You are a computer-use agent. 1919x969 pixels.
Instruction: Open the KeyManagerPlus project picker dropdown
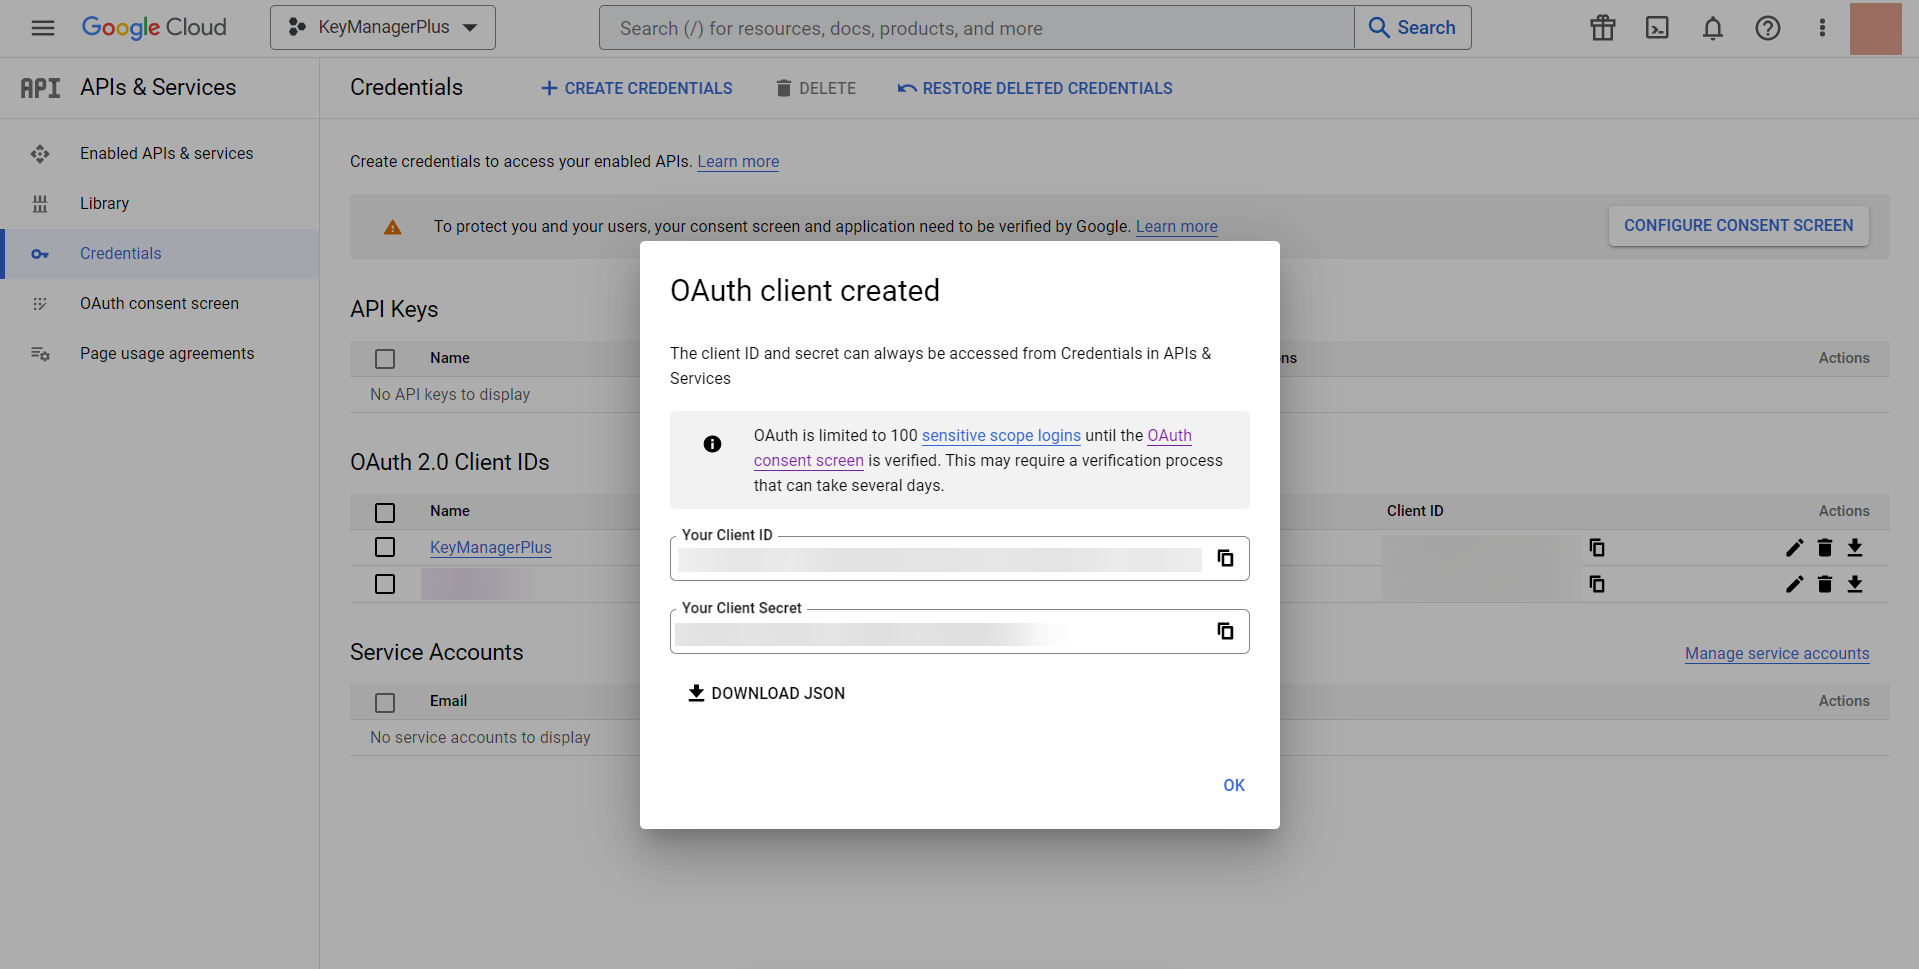click(382, 27)
